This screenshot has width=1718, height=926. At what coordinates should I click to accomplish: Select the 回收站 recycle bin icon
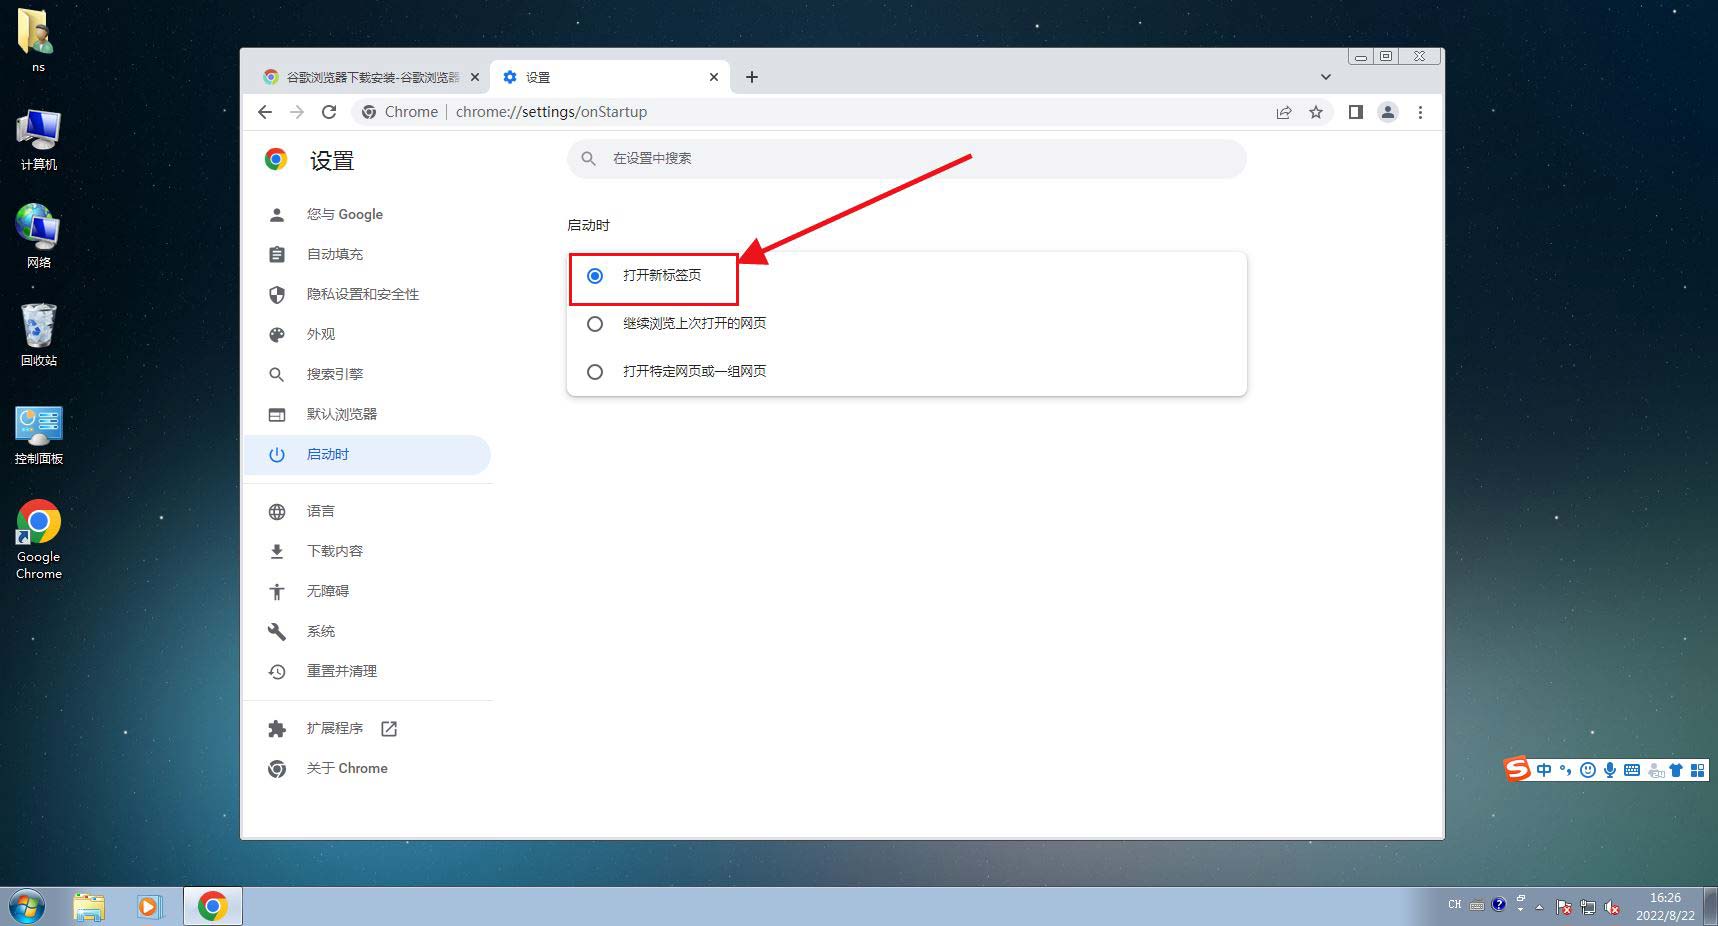38,335
